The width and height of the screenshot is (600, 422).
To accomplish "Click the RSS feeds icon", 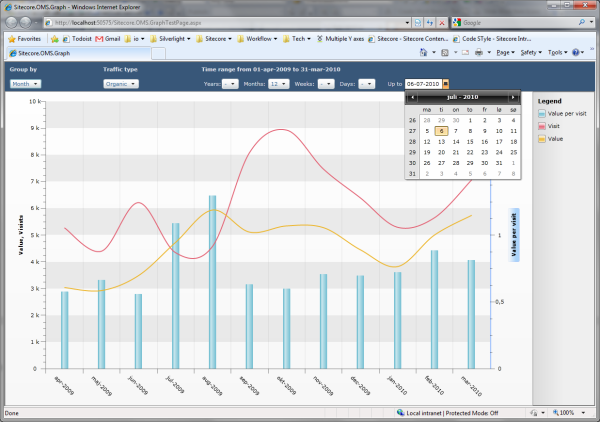I will coord(445,52).
